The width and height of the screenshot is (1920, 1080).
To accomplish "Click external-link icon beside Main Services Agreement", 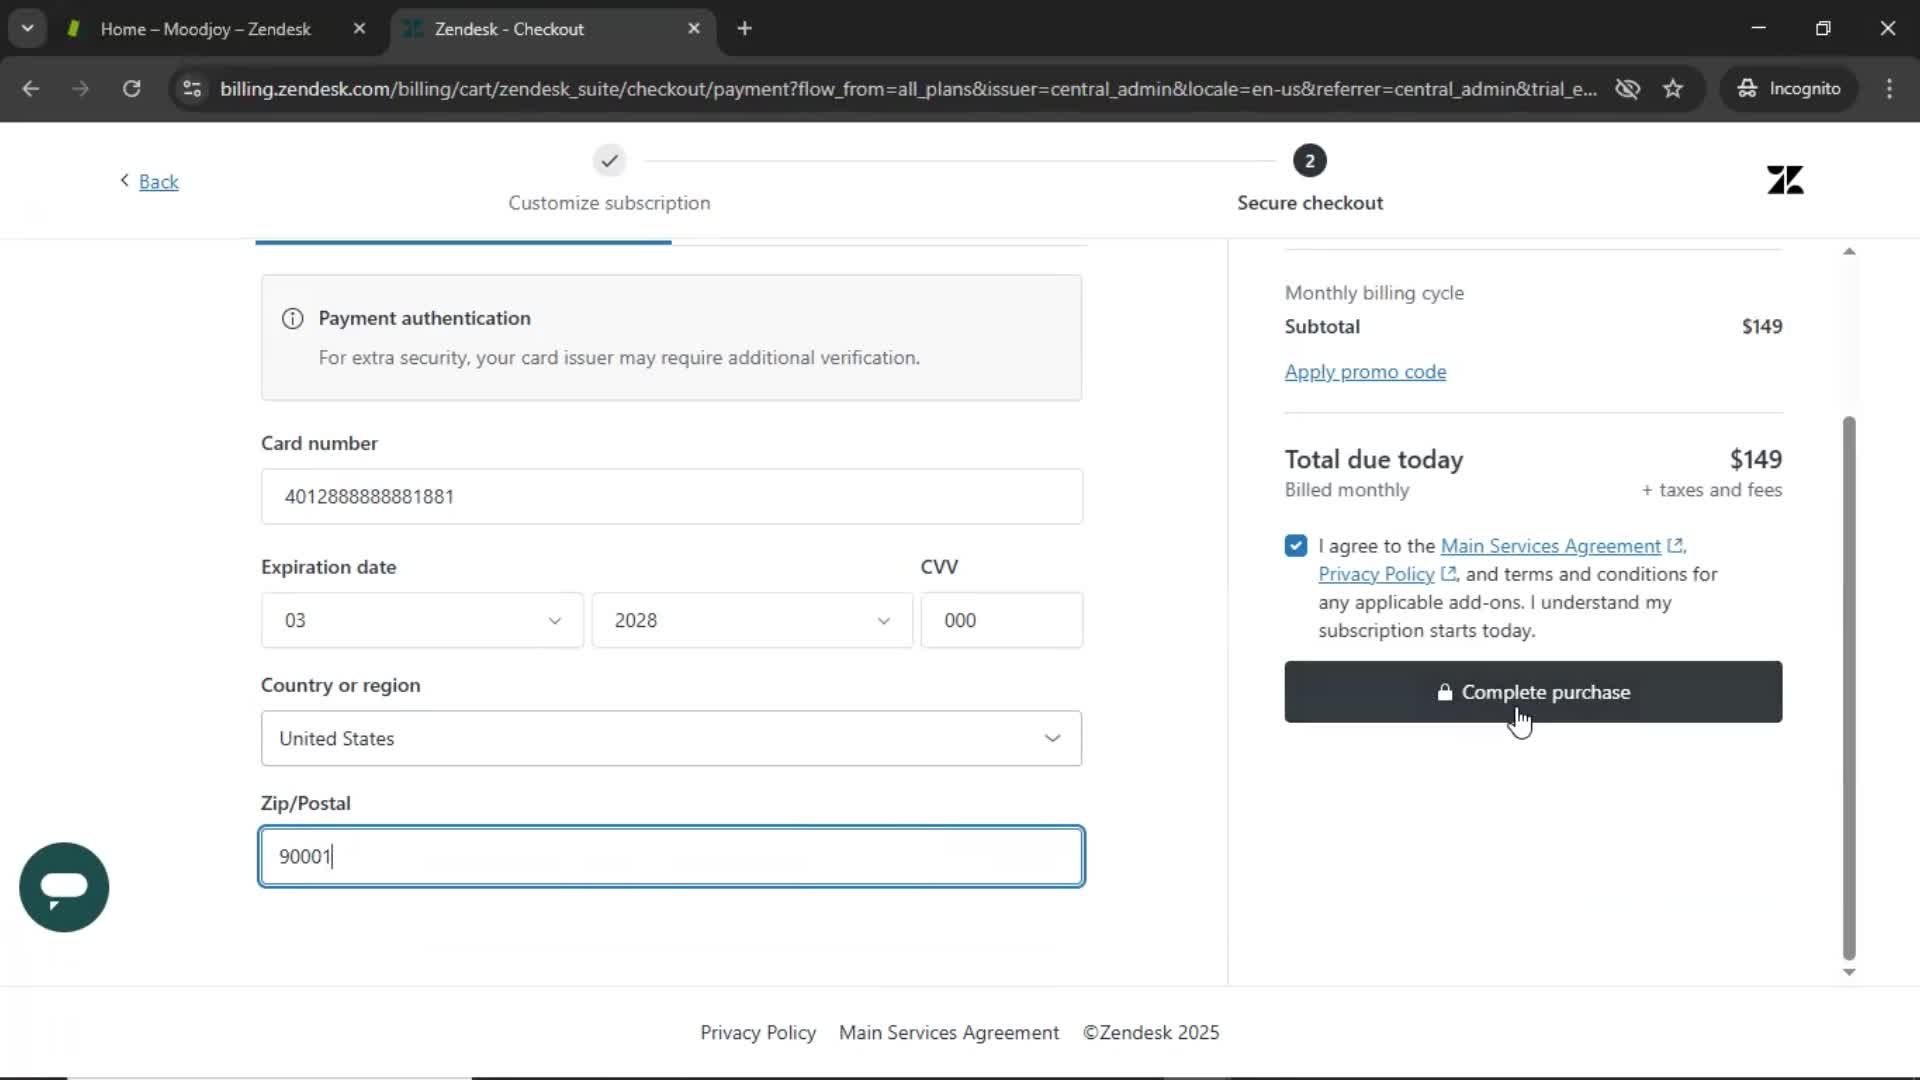I will [x=1674, y=546].
